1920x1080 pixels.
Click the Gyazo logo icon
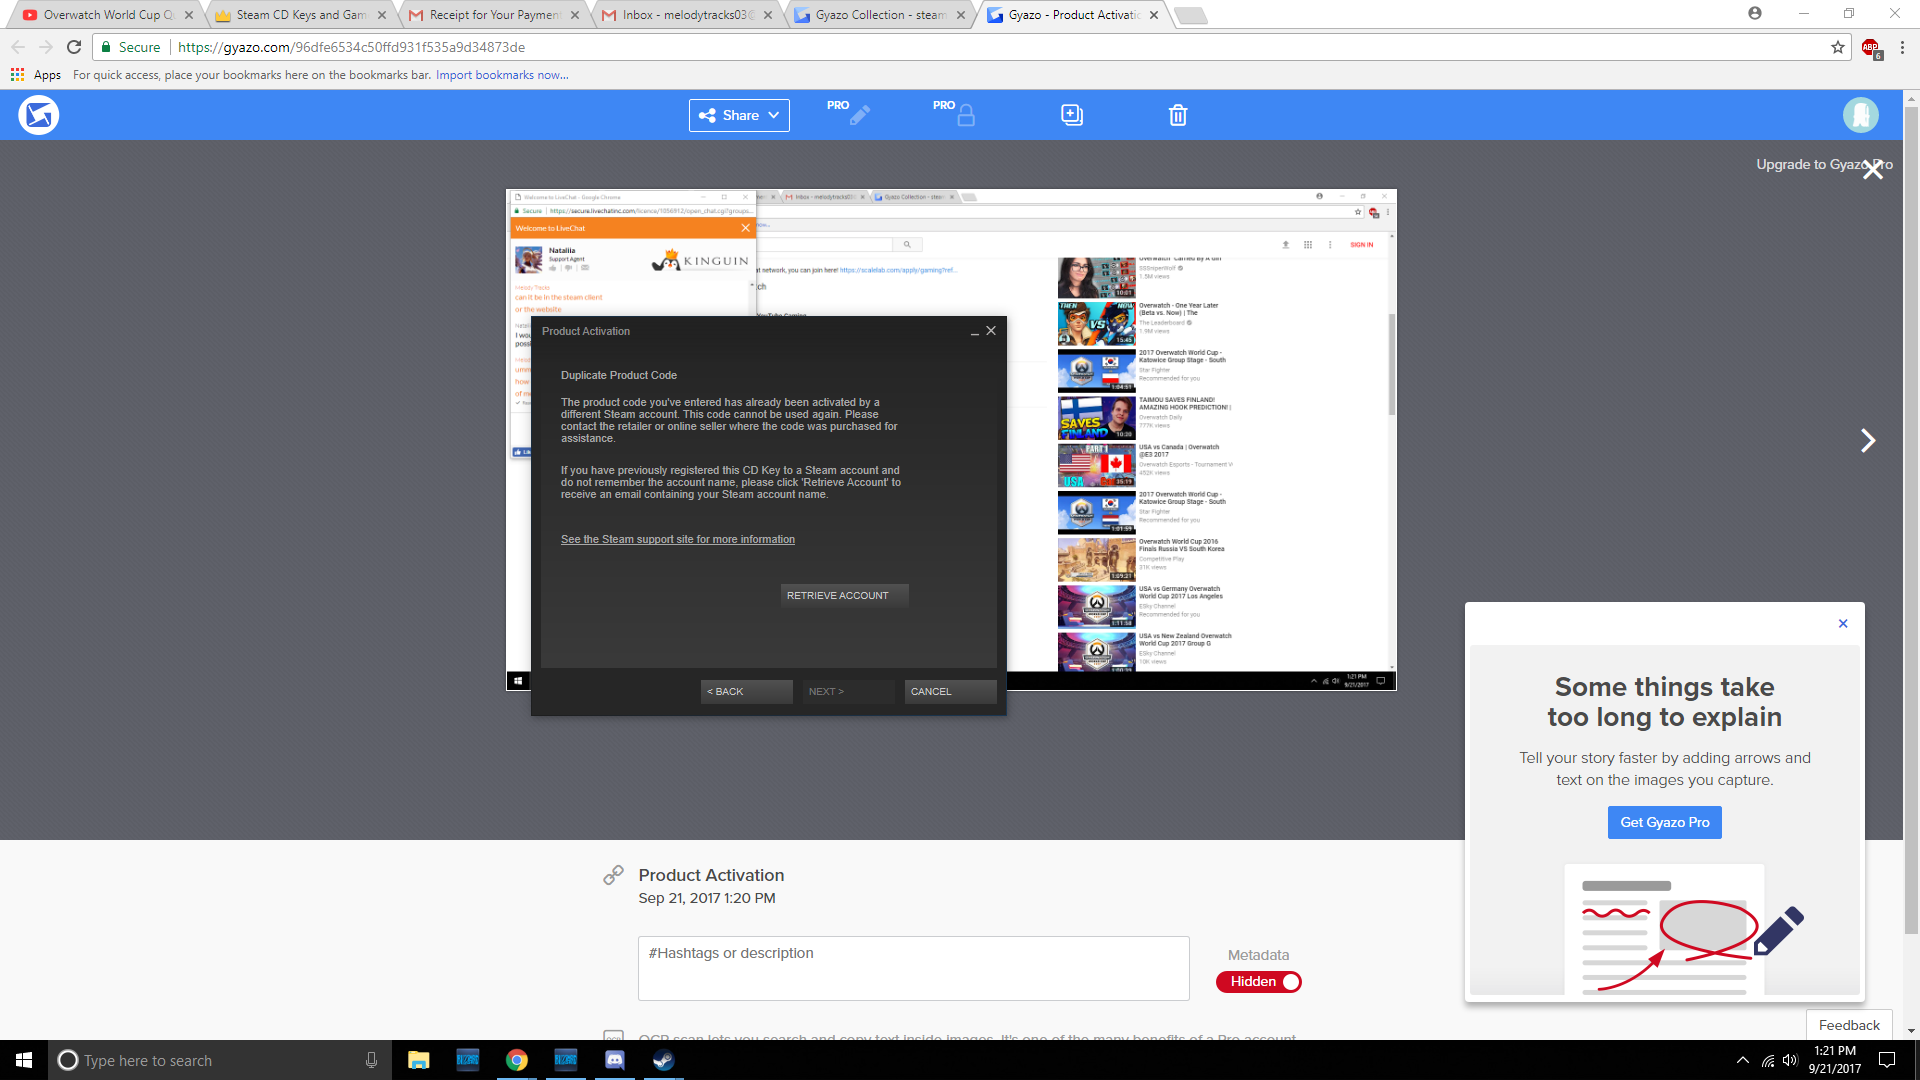point(39,115)
